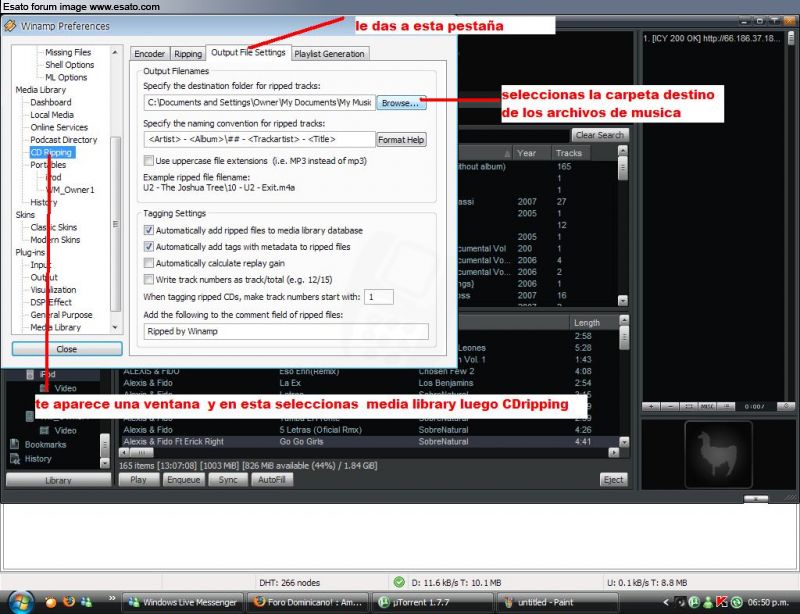Viewport: 800px width, 614px height.
Task: Click the Play button below track list
Action: pyautogui.click(x=138, y=479)
